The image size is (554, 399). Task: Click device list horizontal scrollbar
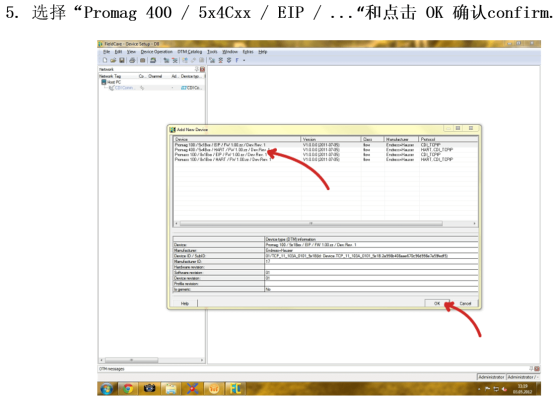pyautogui.click(x=311, y=223)
